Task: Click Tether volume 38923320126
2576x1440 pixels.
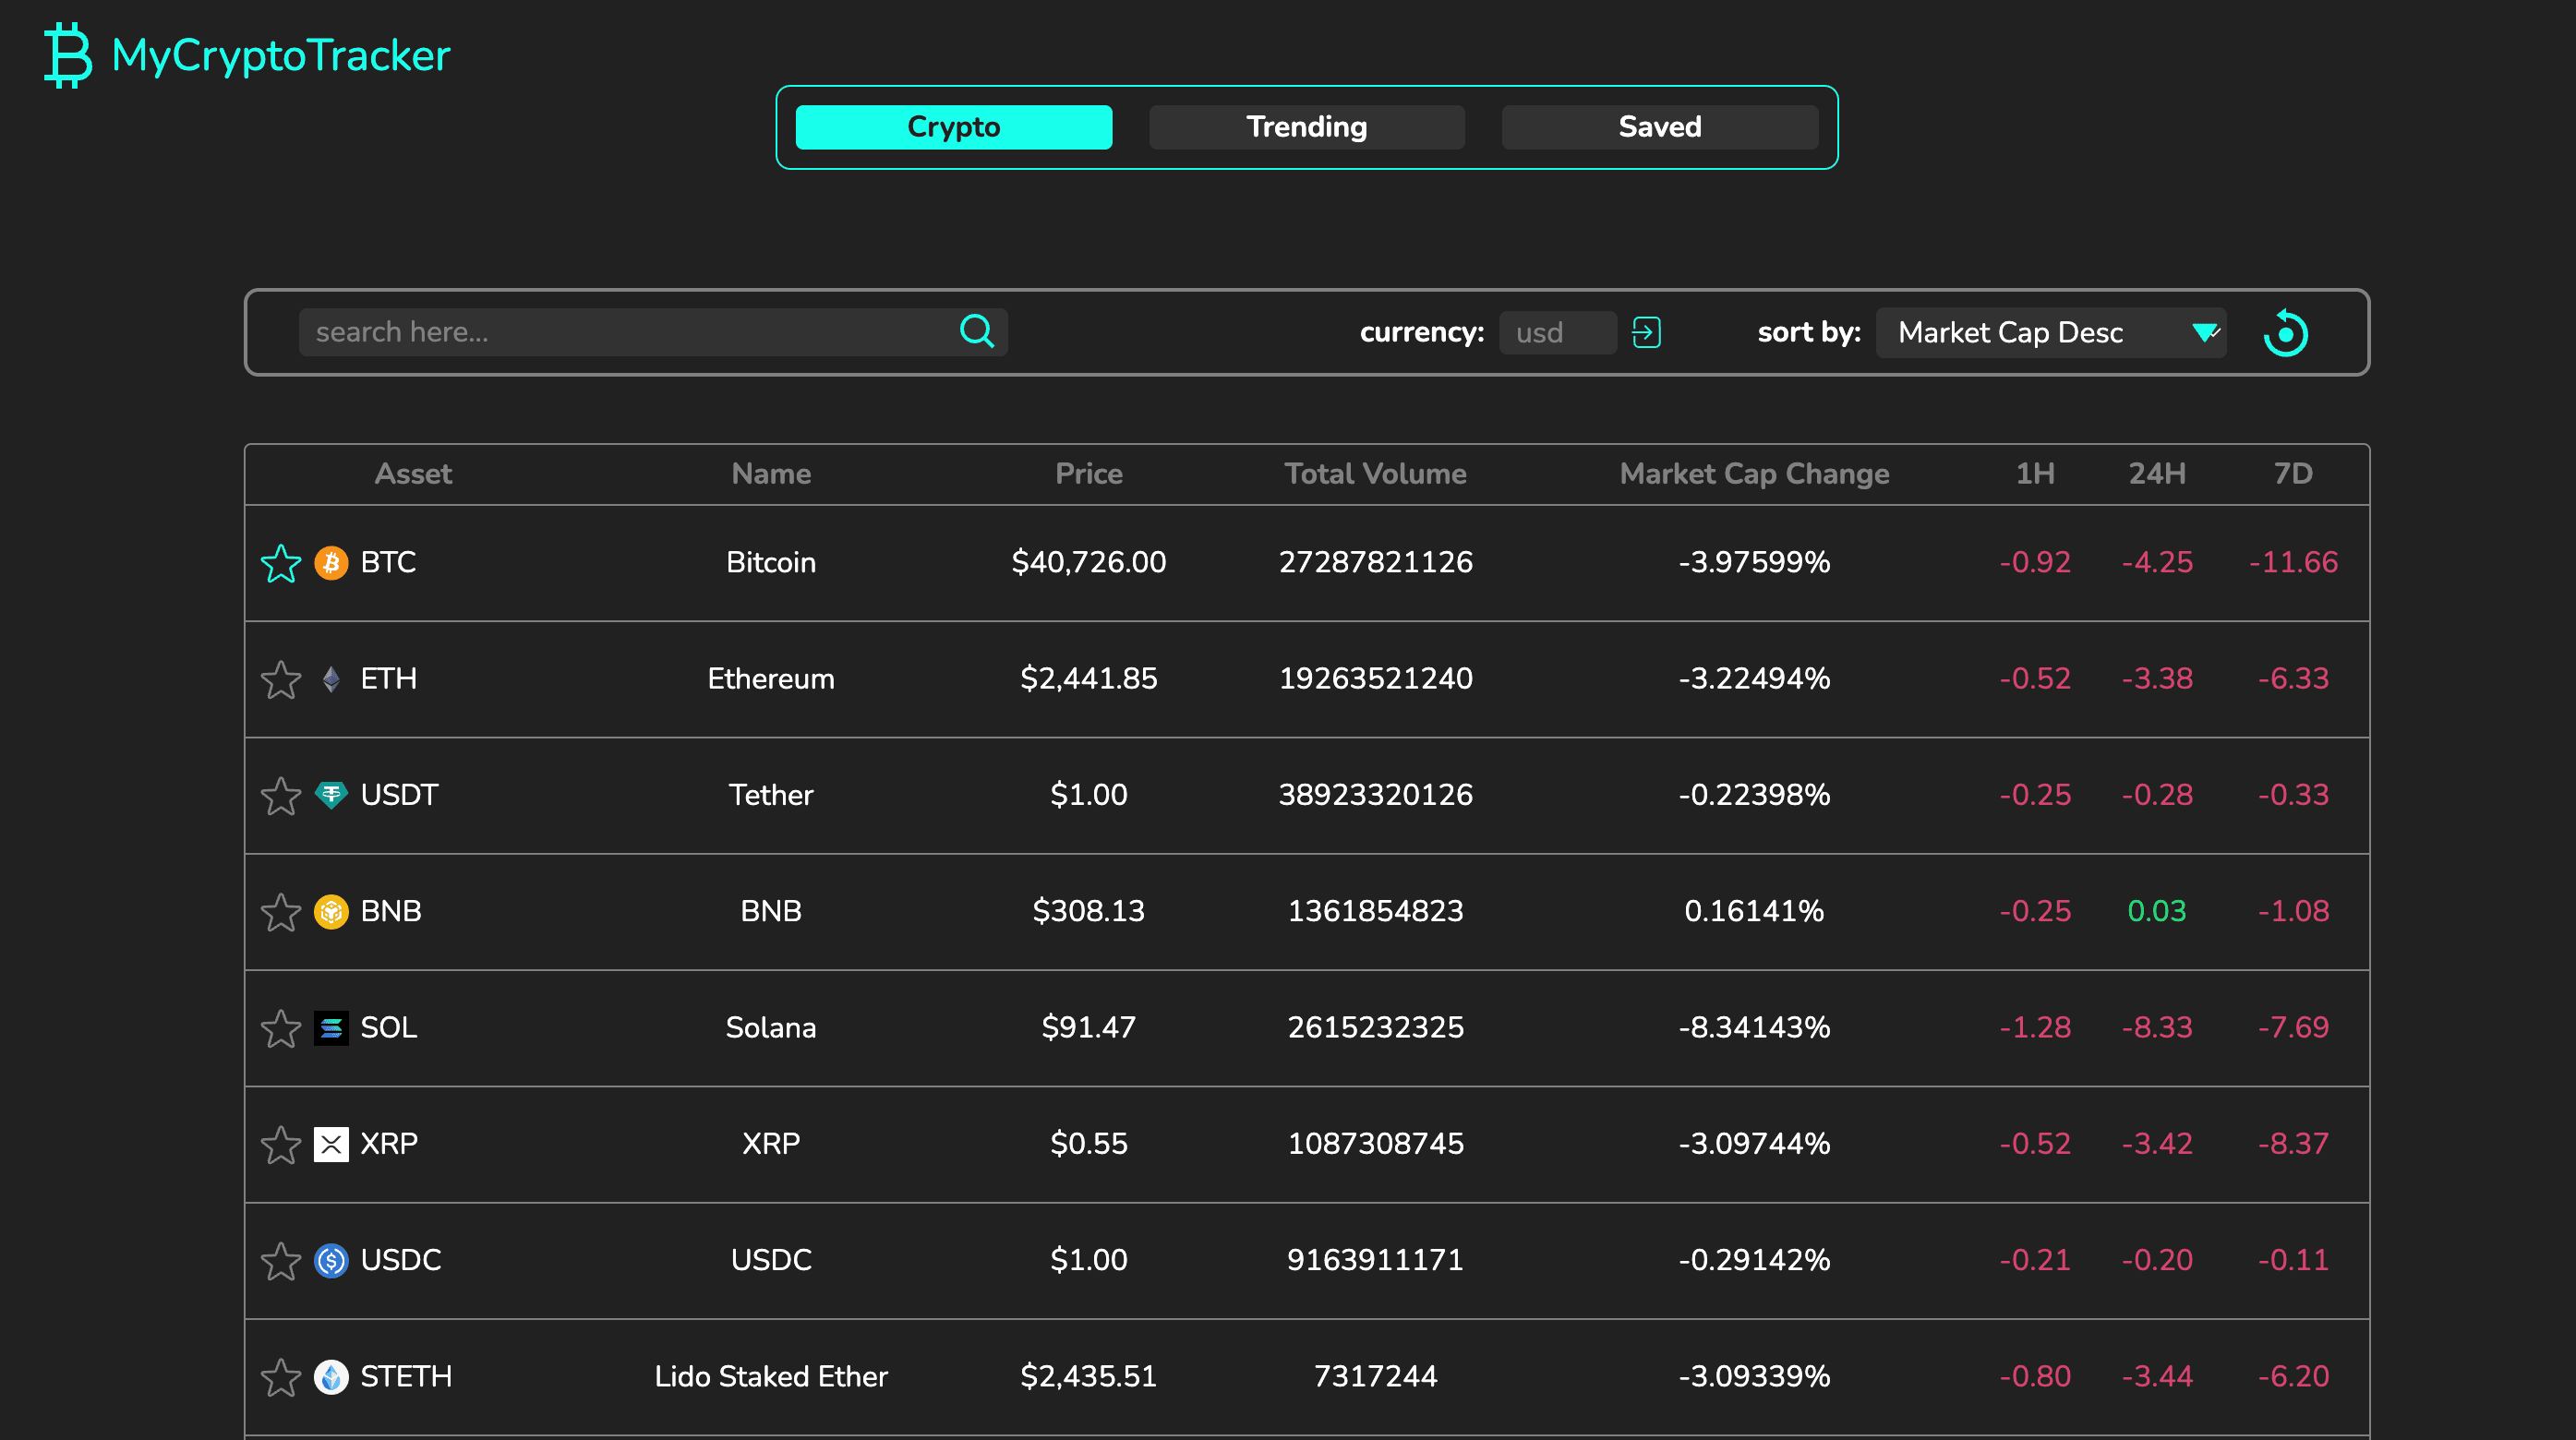Action: [x=1376, y=795]
